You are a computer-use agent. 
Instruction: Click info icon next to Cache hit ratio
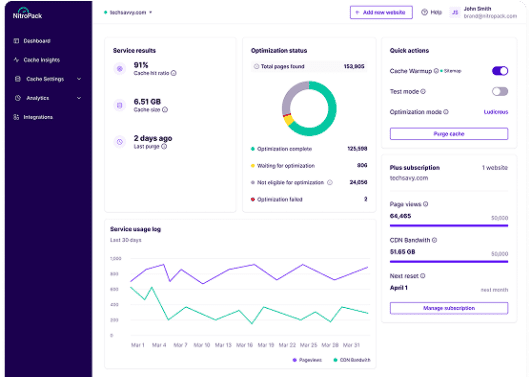[173, 73]
